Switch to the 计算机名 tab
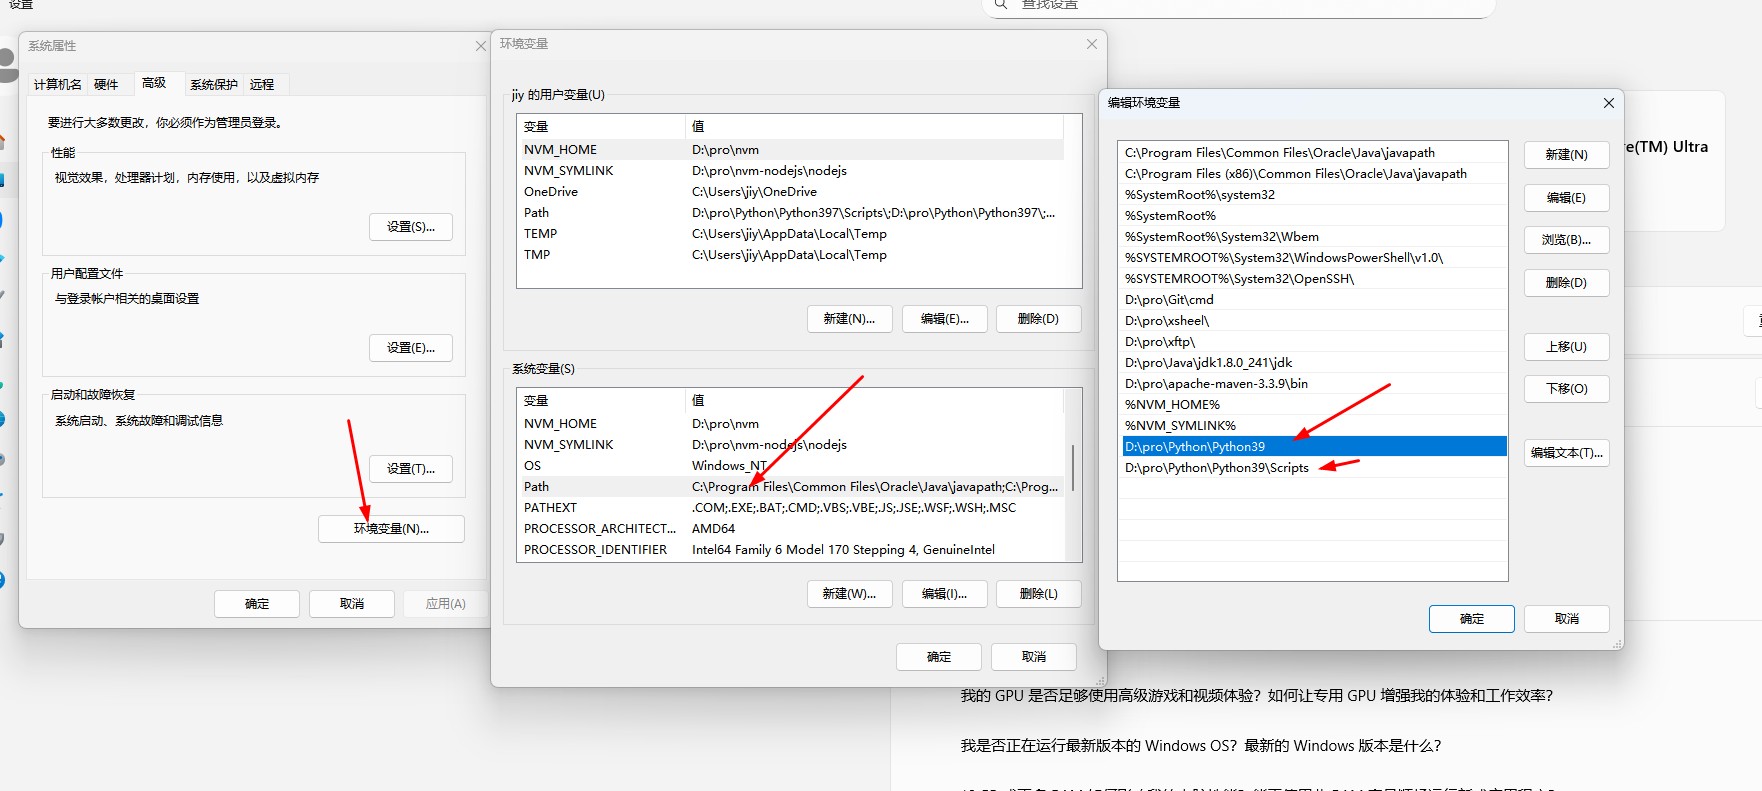 click(x=57, y=85)
